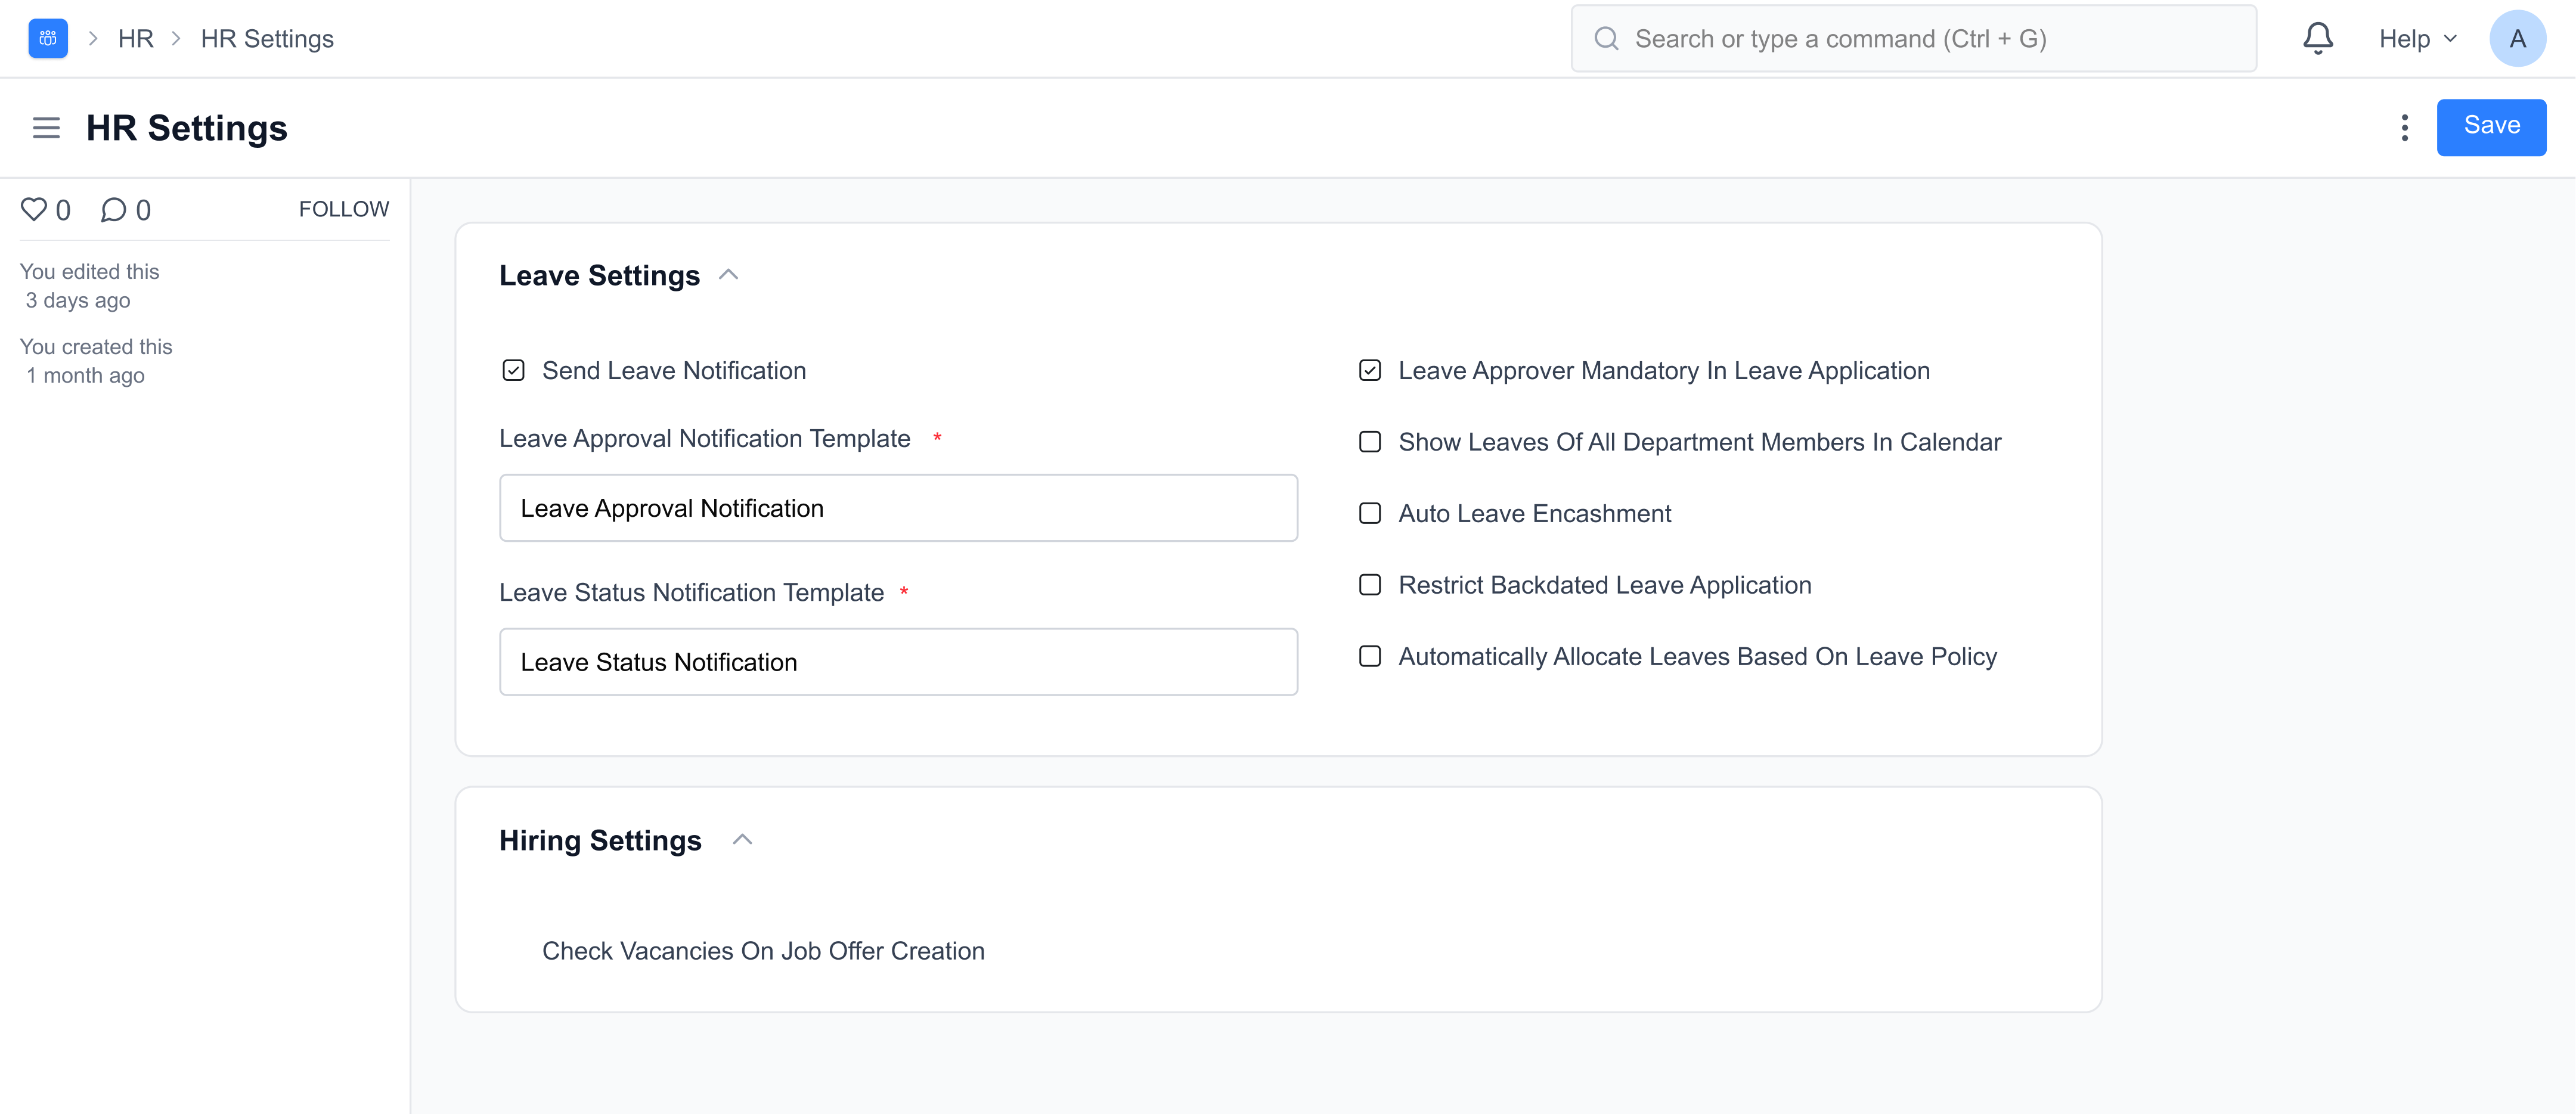Uncheck Leave Approver Mandatory In Leave Application
The height and width of the screenshot is (1114, 2576).
click(x=1370, y=371)
